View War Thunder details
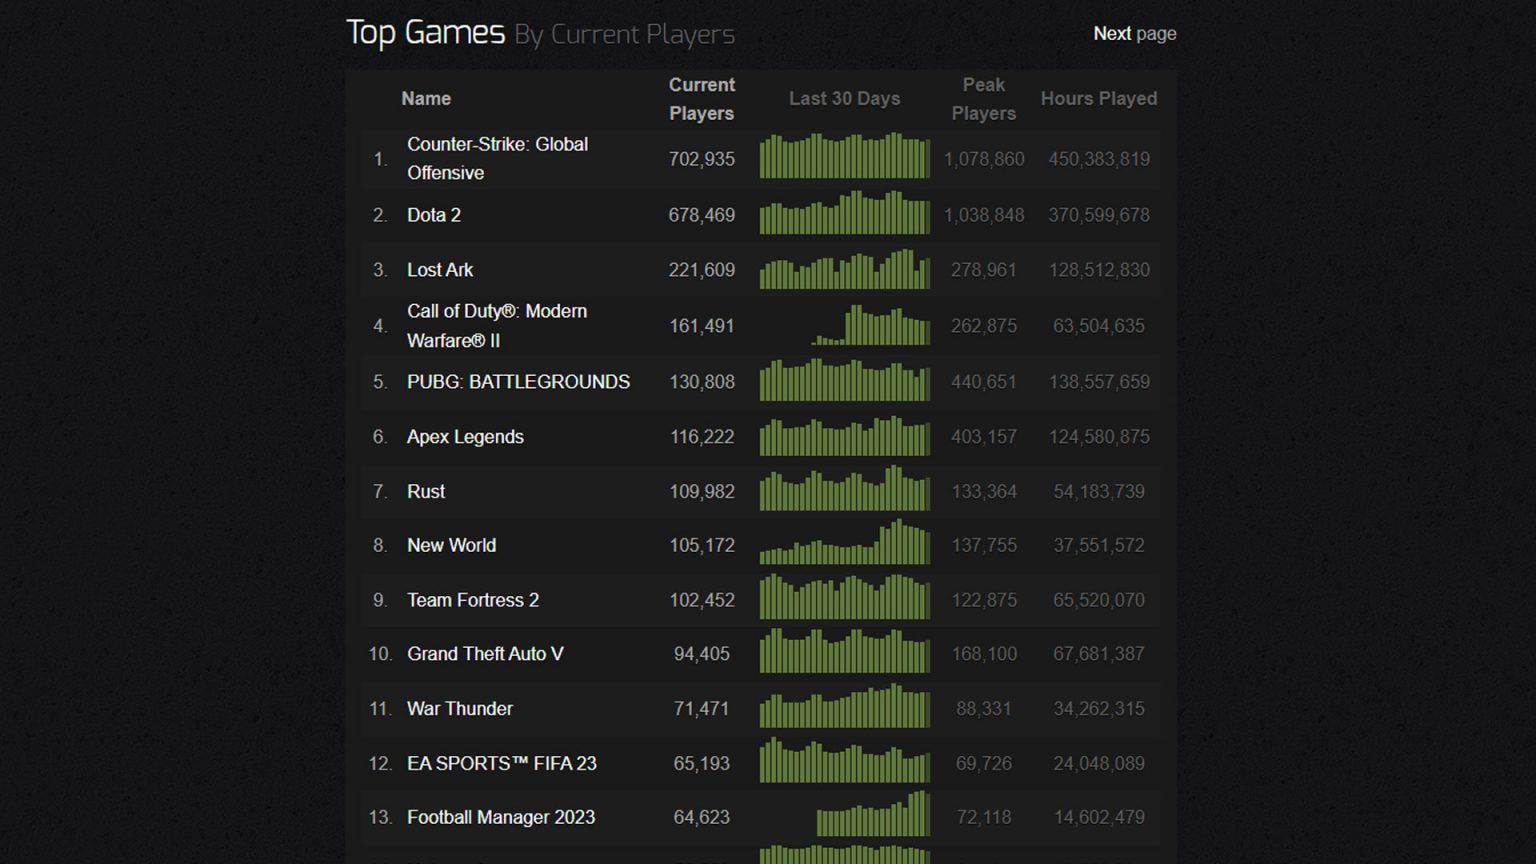 (x=458, y=708)
